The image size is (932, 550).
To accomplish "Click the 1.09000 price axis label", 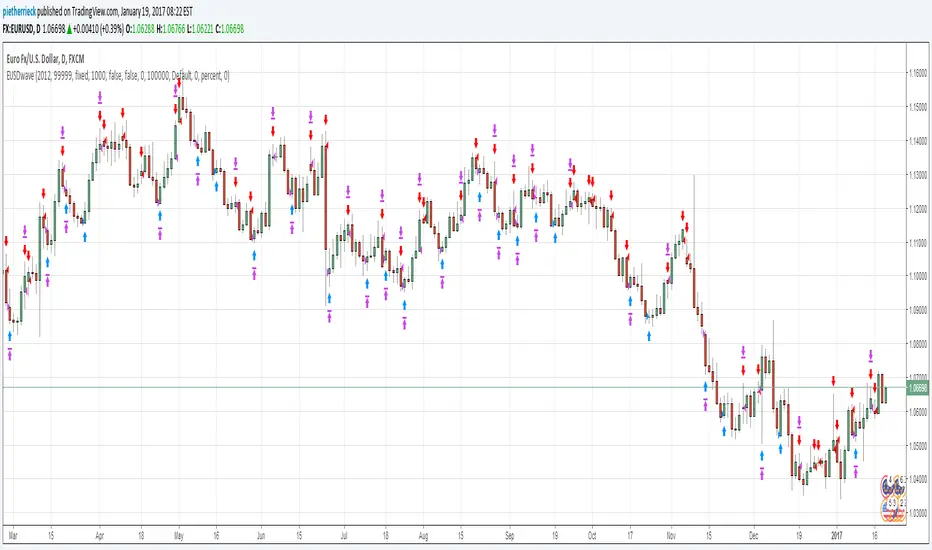I will click(918, 310).
